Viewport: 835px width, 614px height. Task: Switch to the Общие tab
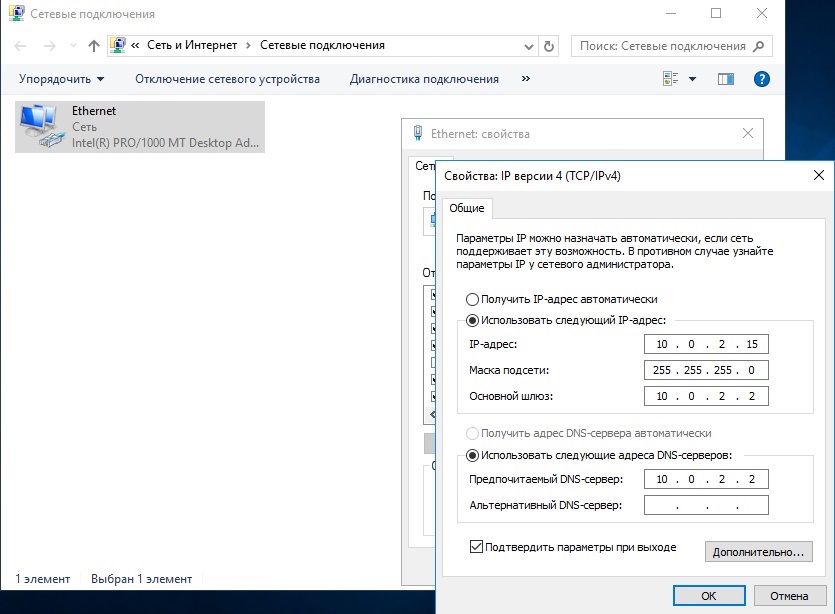(x=466, y=208)
